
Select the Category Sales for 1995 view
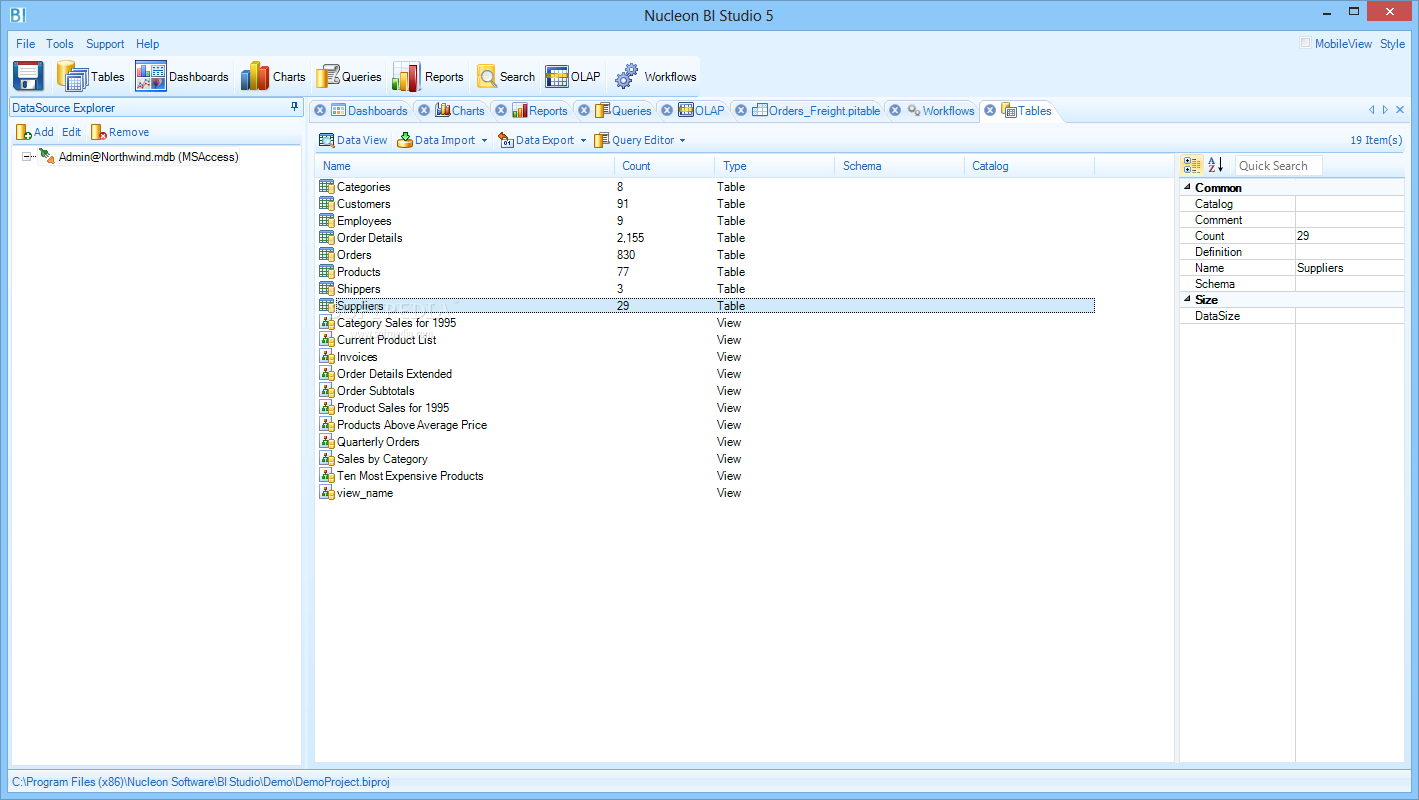[705, 323]
